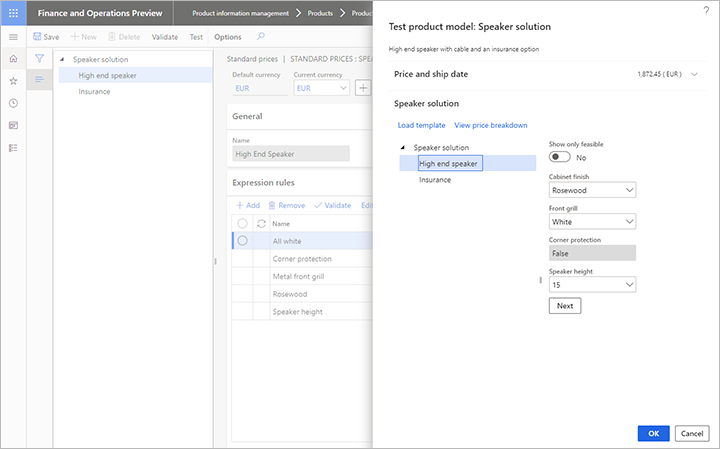This screenshot has width=720, height=449.
Task: Click the select-all circle in the grid header
Action: pos(242,224)
